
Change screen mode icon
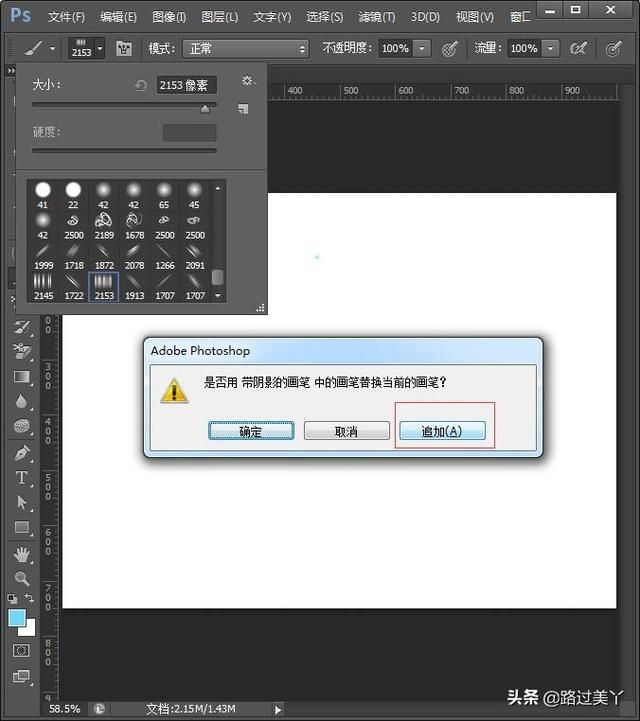[21, 676]
